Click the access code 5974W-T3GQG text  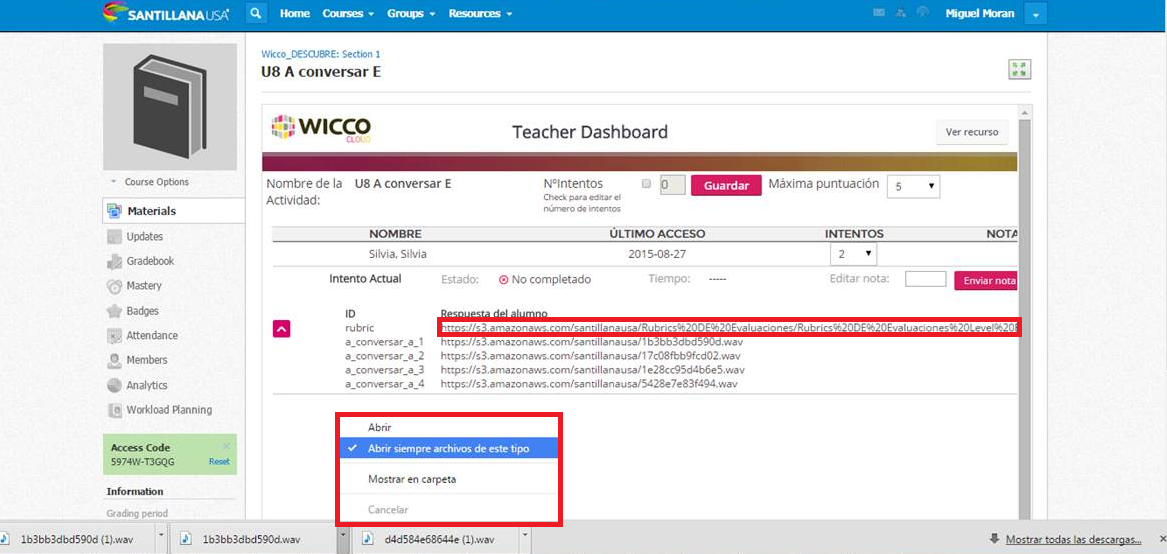click(x=141, y=462)
